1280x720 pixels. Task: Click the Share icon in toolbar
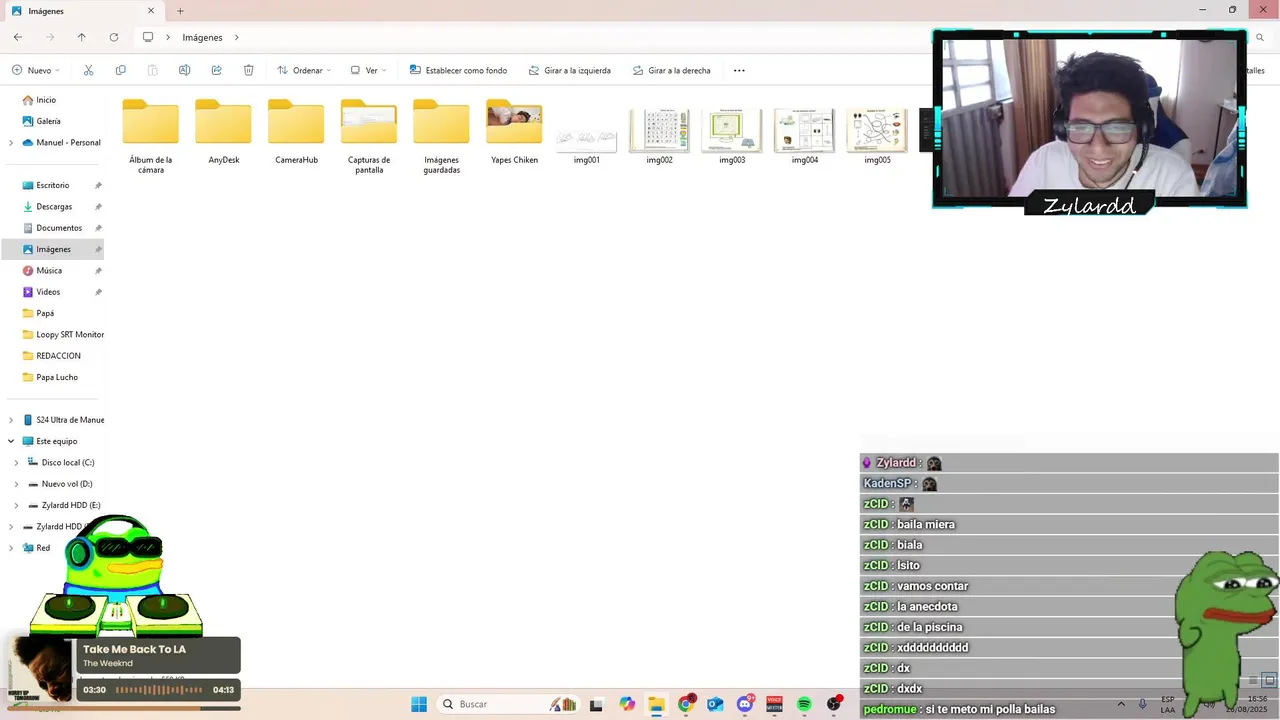[217, 70]
